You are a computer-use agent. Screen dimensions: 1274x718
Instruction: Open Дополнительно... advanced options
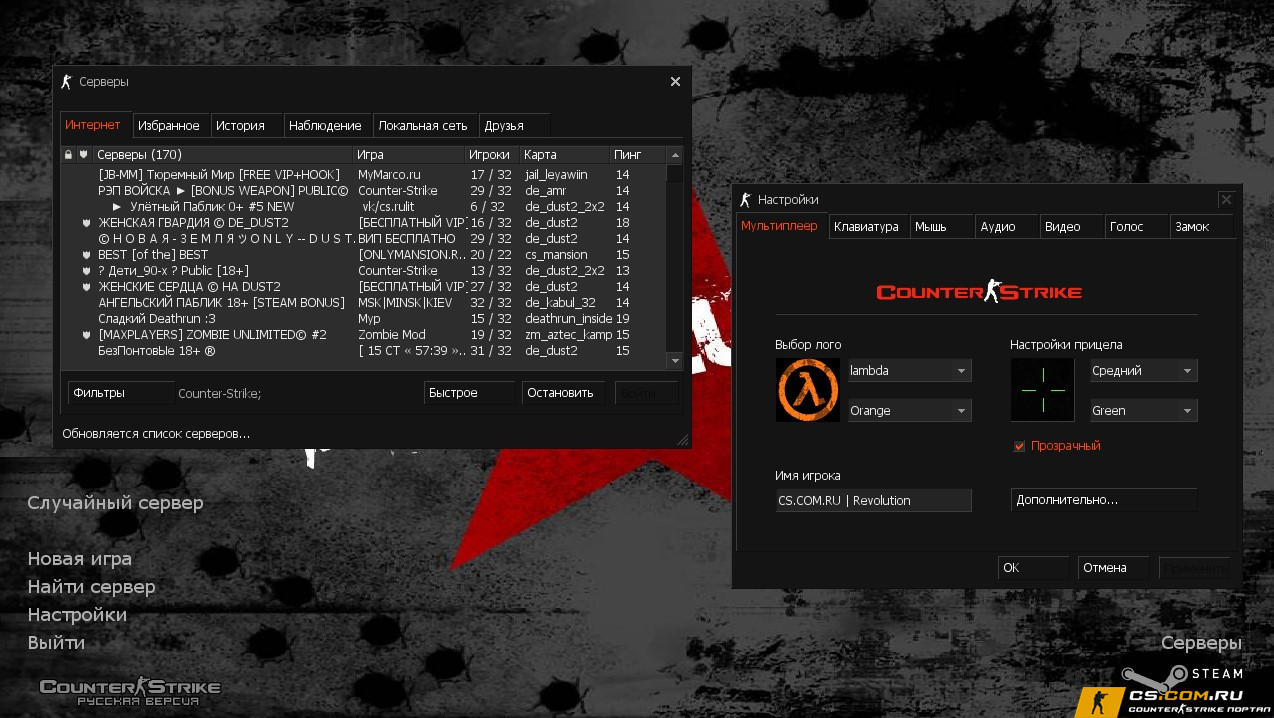pyautogui.click(x=1104, y=500)
